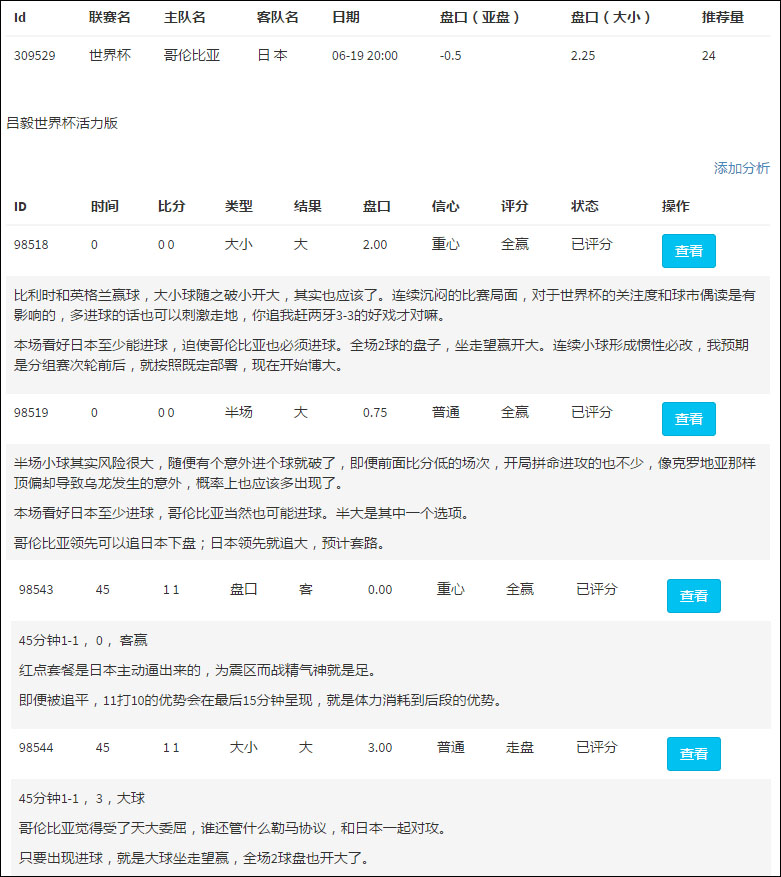
Task: Click the 吕毅世界杯活力版 title text
Action: click(62, 123)
